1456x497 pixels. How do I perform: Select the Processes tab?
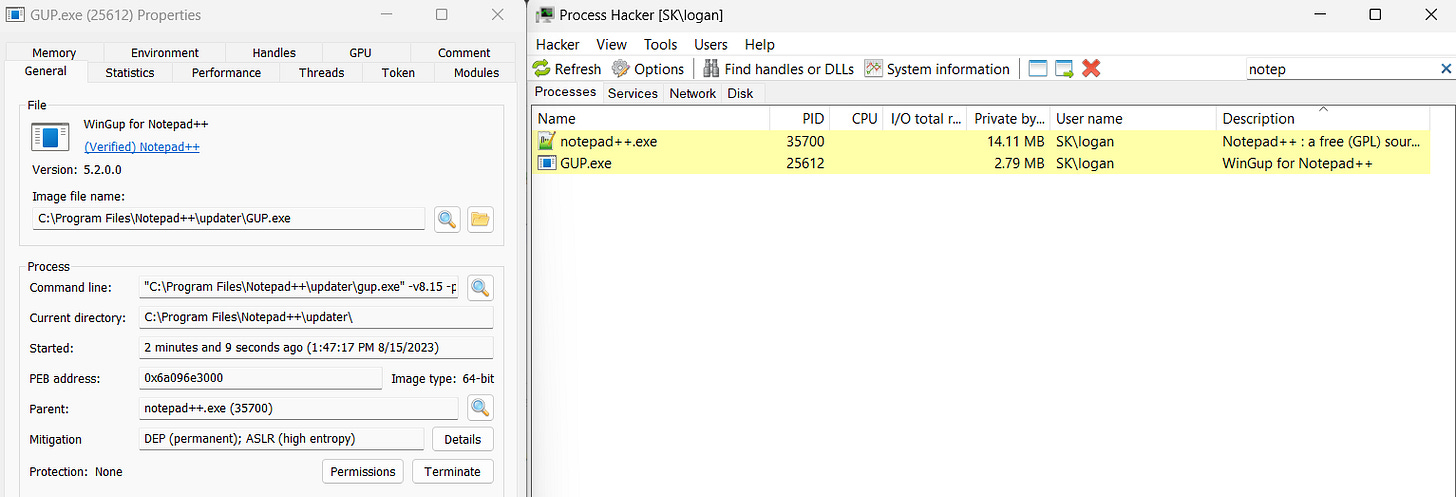566,92
